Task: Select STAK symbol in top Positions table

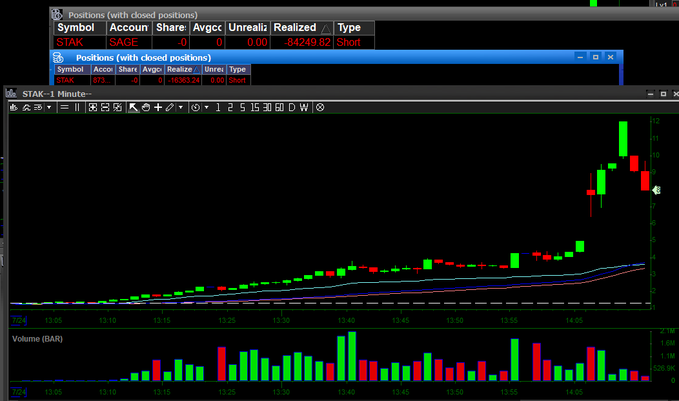Action: click(80, 42)
